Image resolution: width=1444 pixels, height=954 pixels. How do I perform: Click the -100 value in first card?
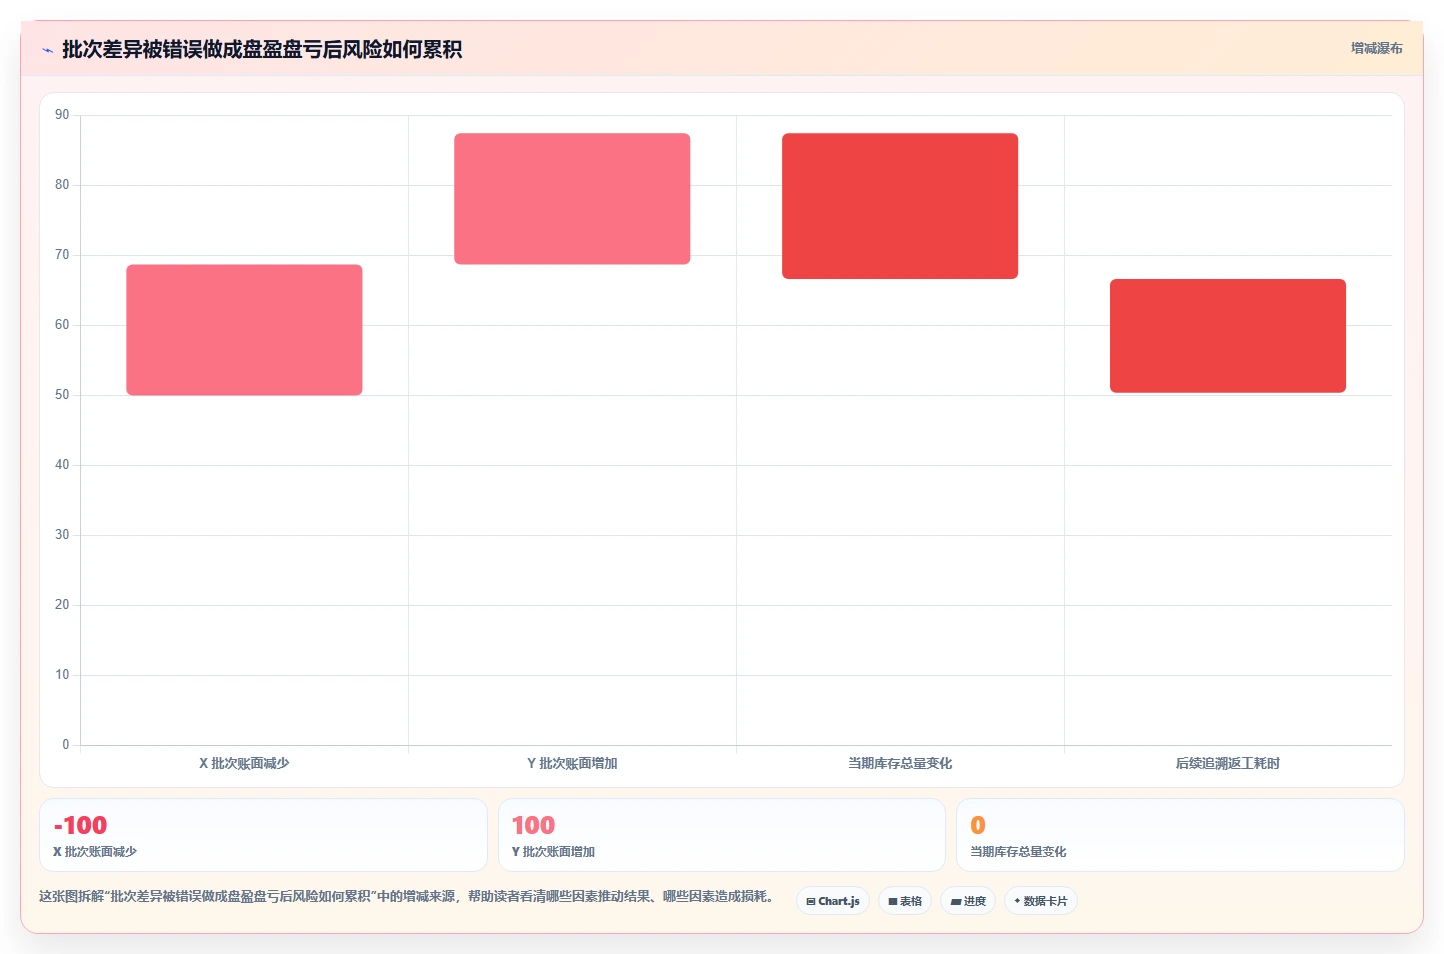point(80,825)
